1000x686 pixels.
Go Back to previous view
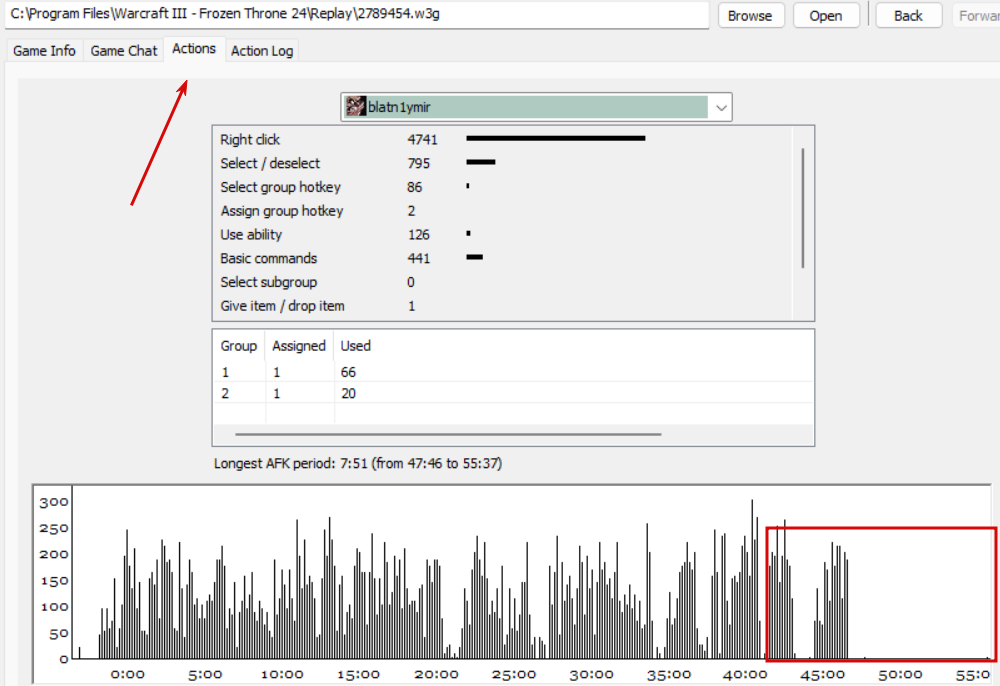tap(908, 15)
